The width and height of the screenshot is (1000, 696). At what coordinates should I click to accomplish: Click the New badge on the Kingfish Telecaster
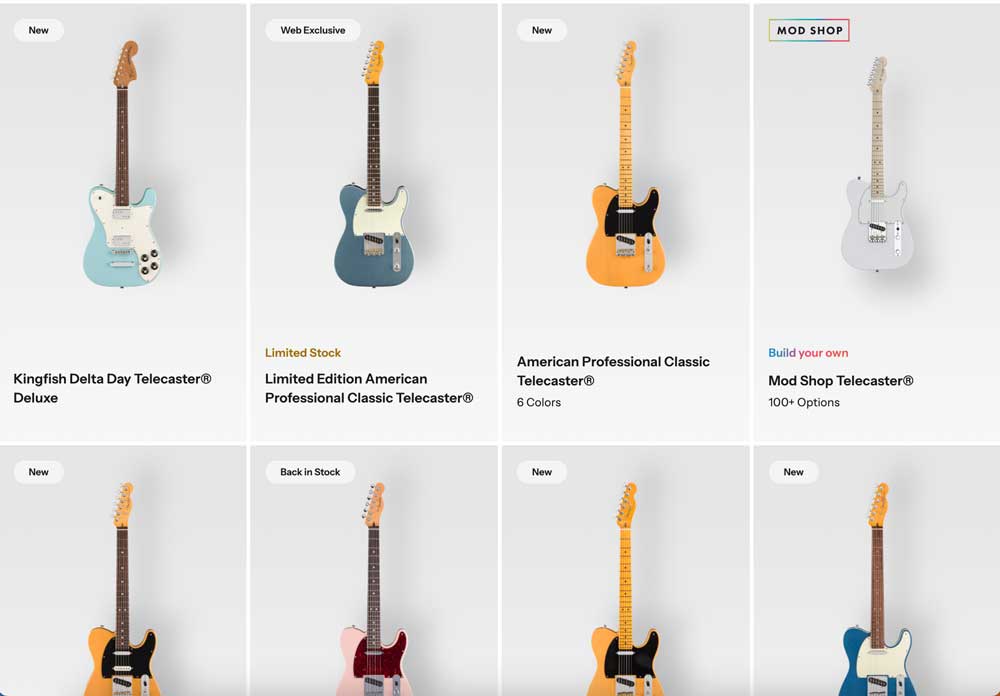click(38, 30)
